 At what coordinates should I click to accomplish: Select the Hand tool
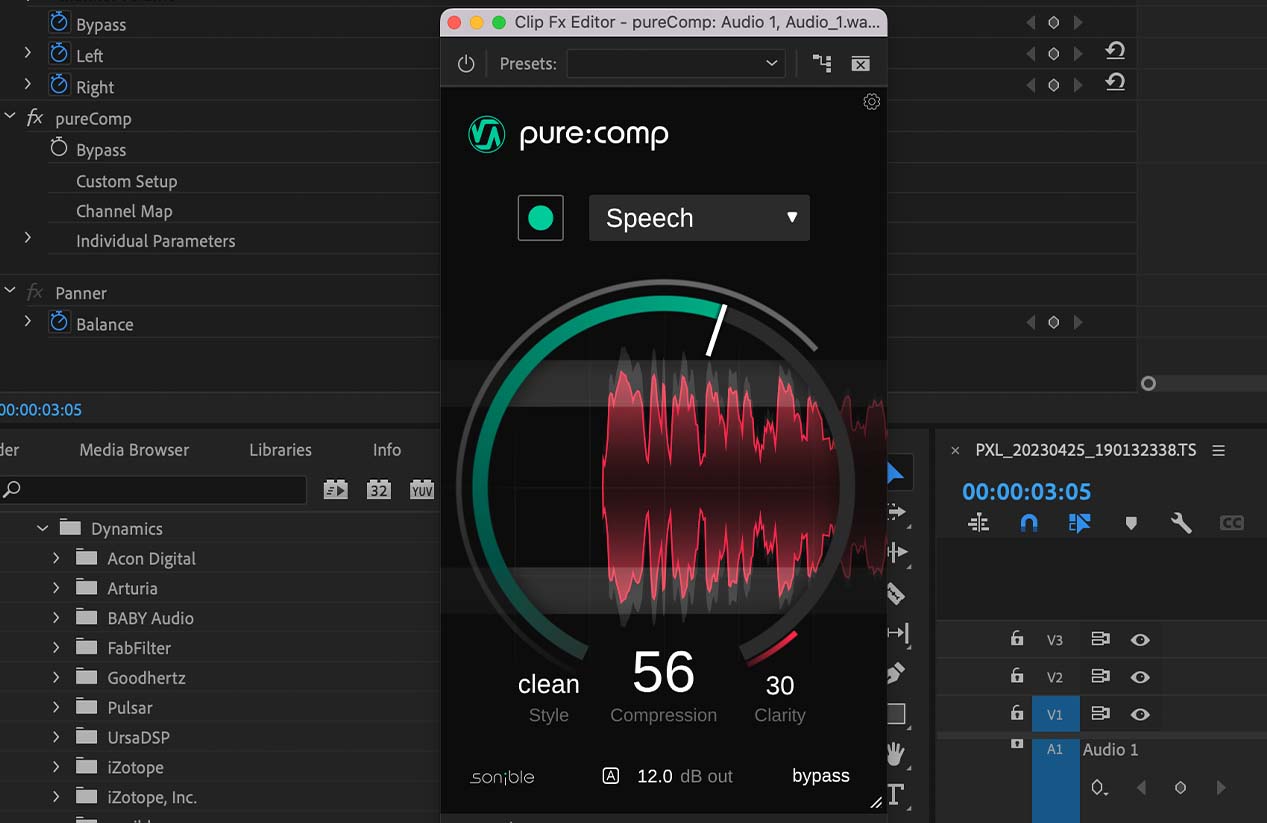click(x=896, y=754)
